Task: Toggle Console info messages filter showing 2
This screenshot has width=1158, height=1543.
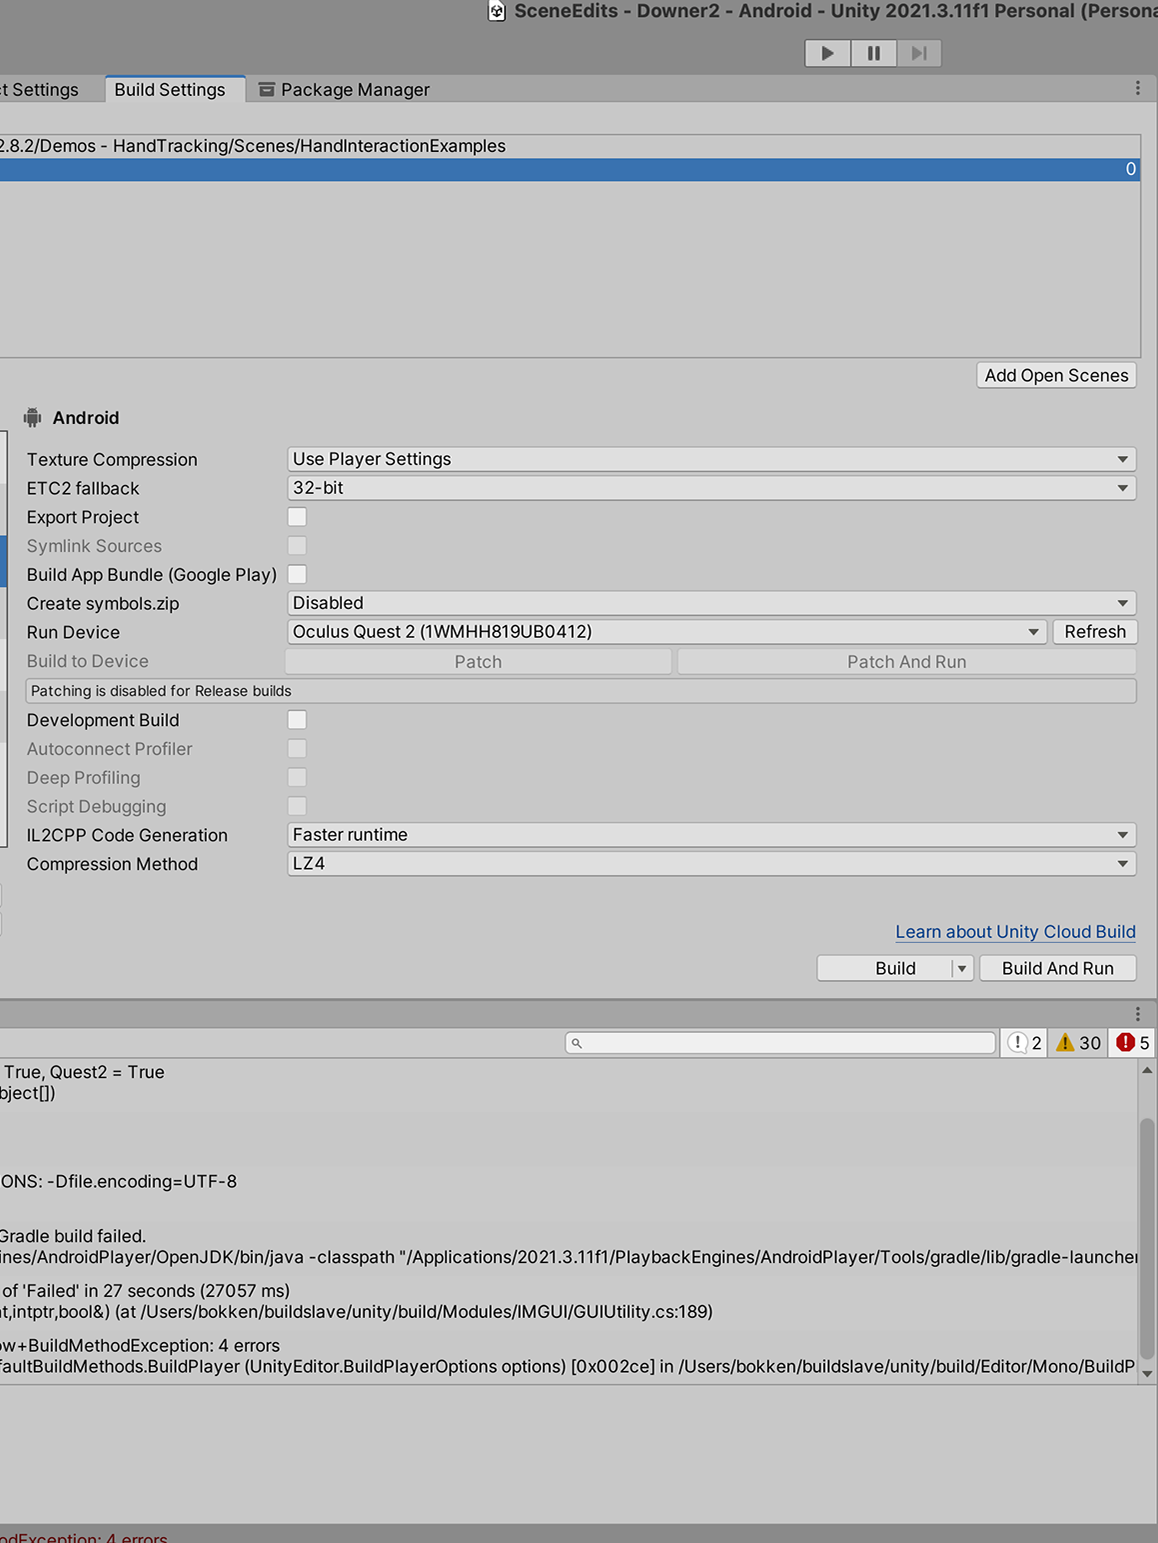Action: [1025, 1043]
